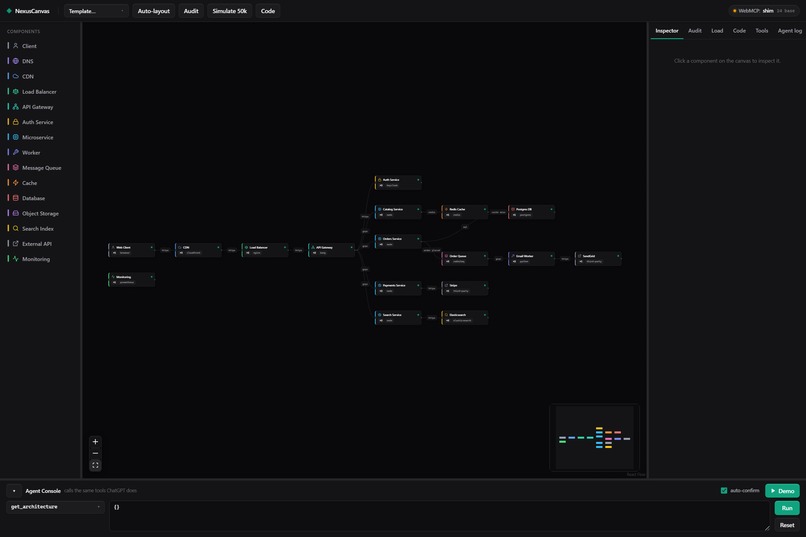Select the Search Index magnifier icon
The width and height of the screenshot is (806, 537).
pyautogui.click(x=15, y=228)
